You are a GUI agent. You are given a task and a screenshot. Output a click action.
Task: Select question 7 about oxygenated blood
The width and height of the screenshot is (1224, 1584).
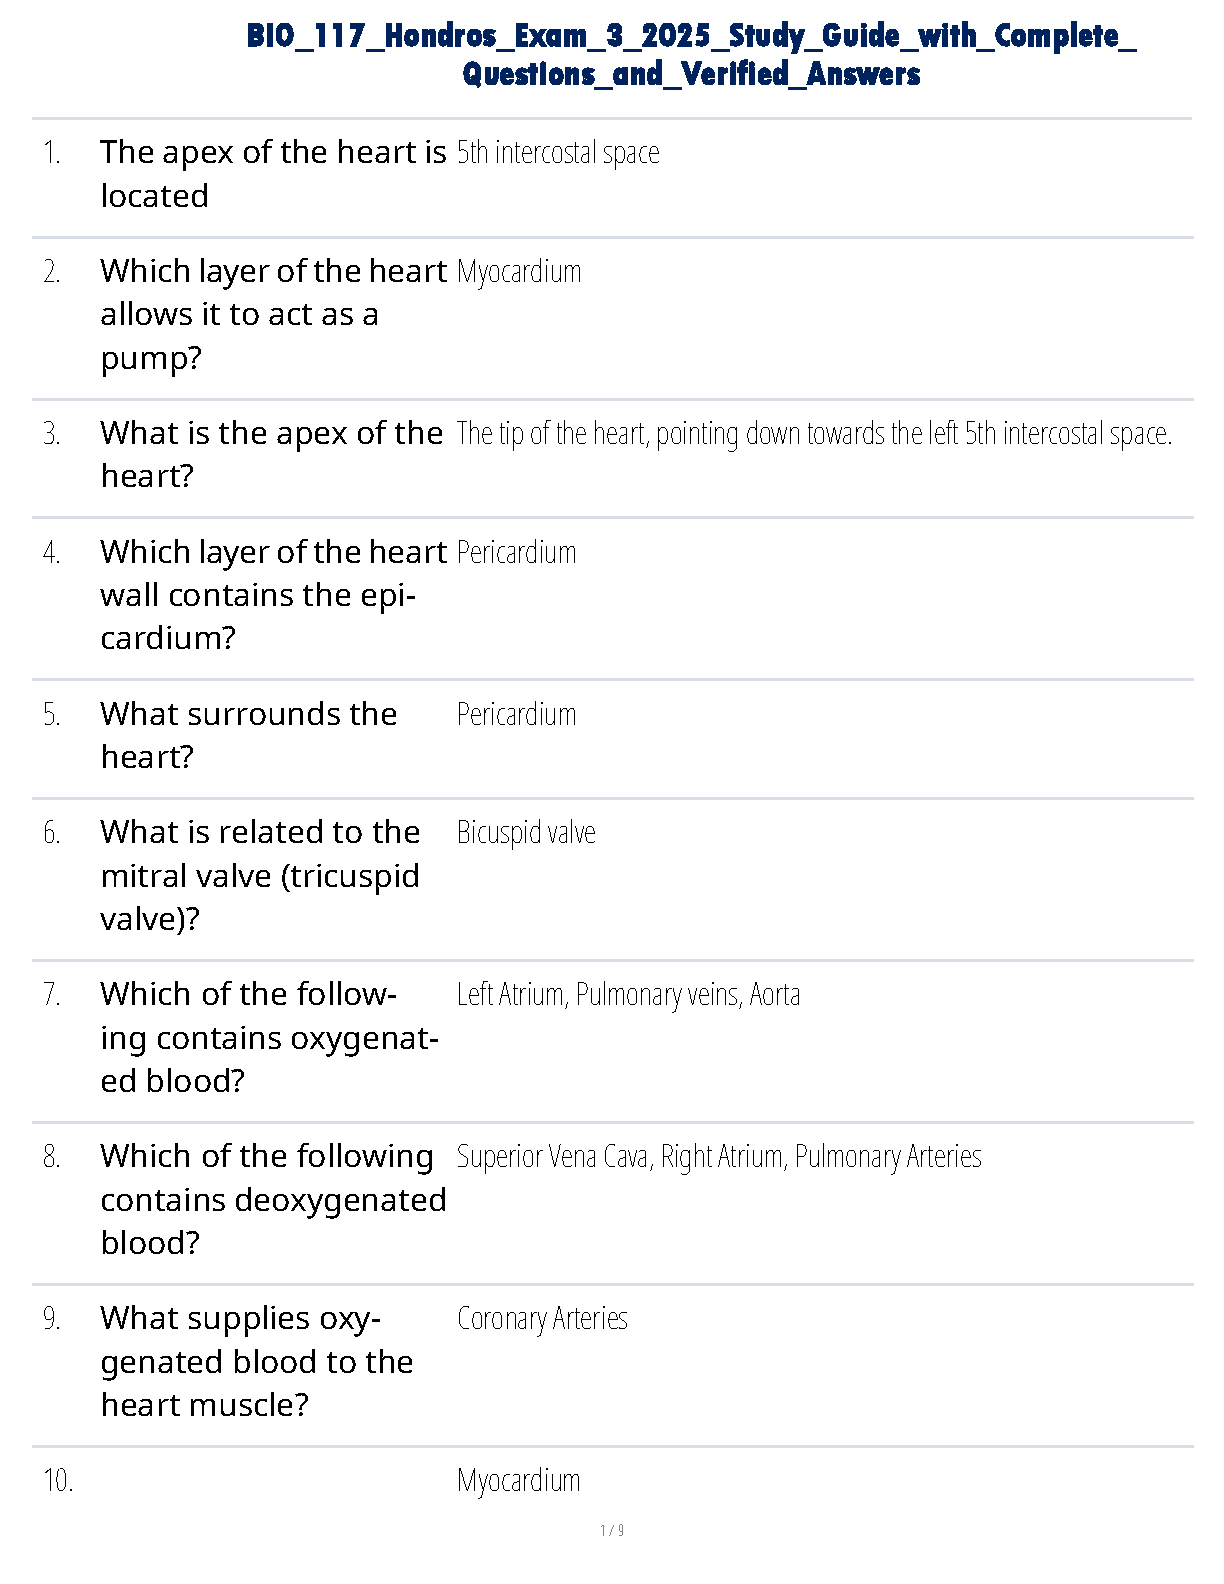point(269,1037)
